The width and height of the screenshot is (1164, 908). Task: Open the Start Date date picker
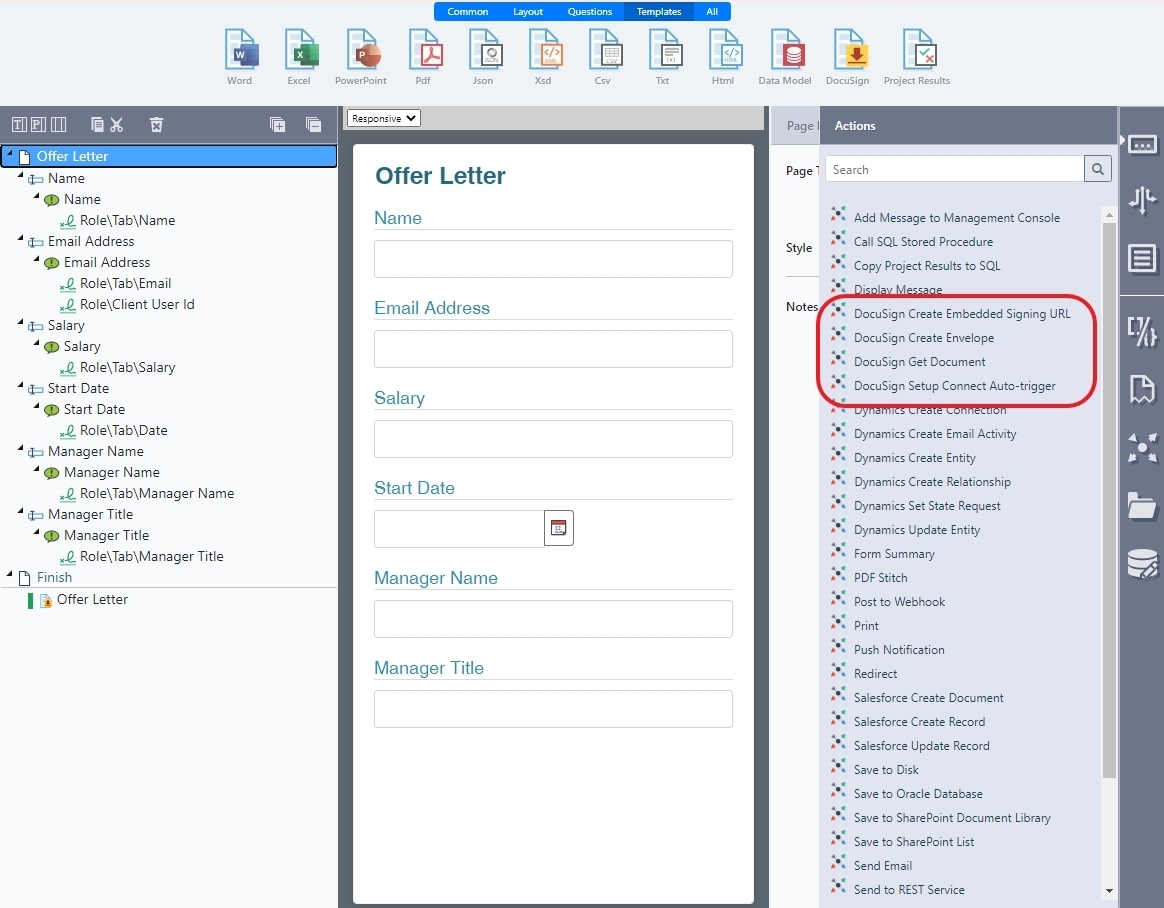coord(558,528)
